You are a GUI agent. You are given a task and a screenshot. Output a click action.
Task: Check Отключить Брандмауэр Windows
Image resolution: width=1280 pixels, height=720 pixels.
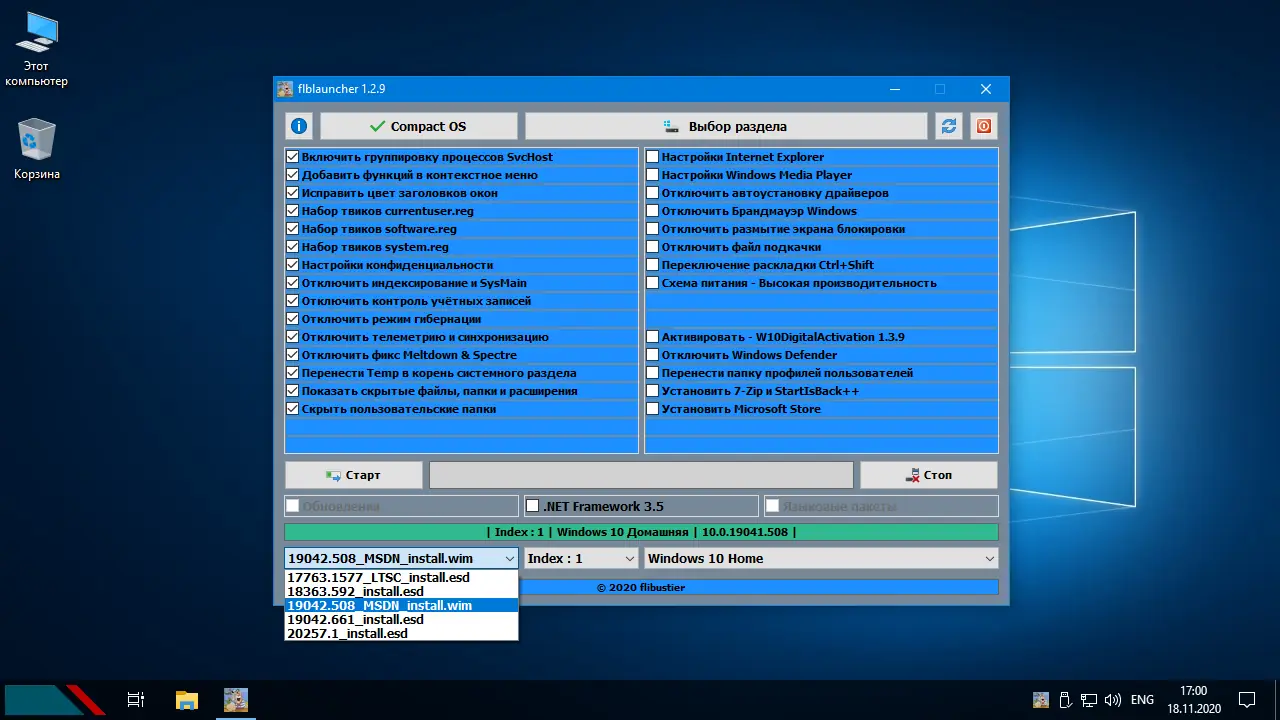click(653, 211)
